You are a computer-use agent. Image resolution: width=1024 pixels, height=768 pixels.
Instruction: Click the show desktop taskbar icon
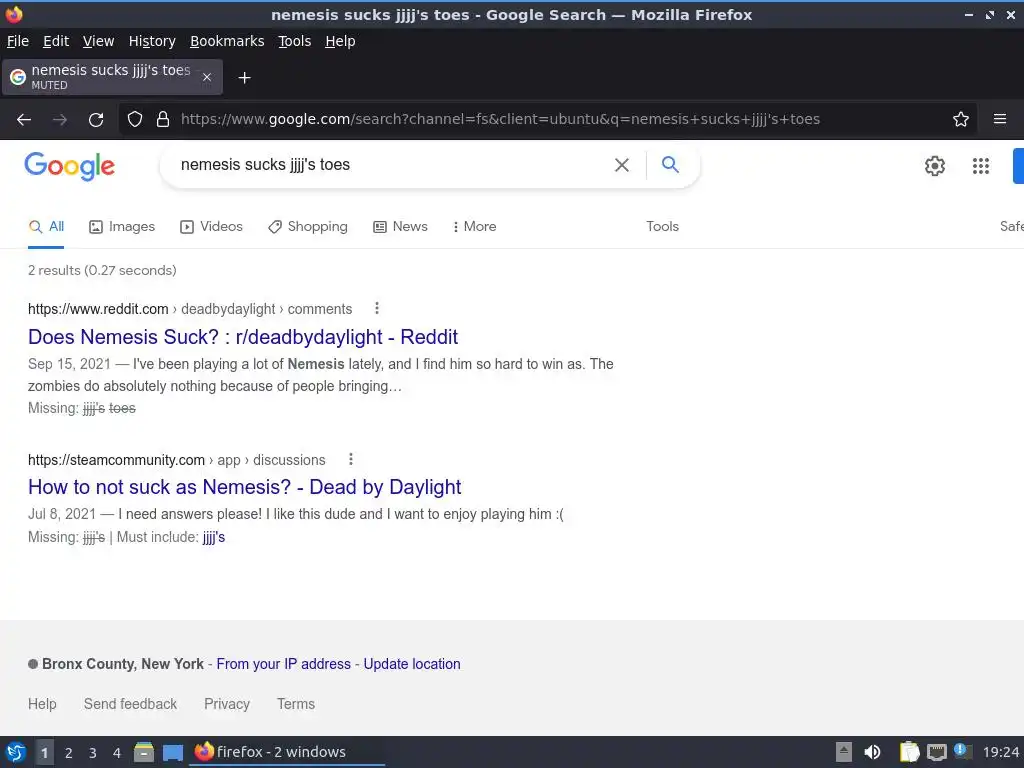[x=172, y=752]
